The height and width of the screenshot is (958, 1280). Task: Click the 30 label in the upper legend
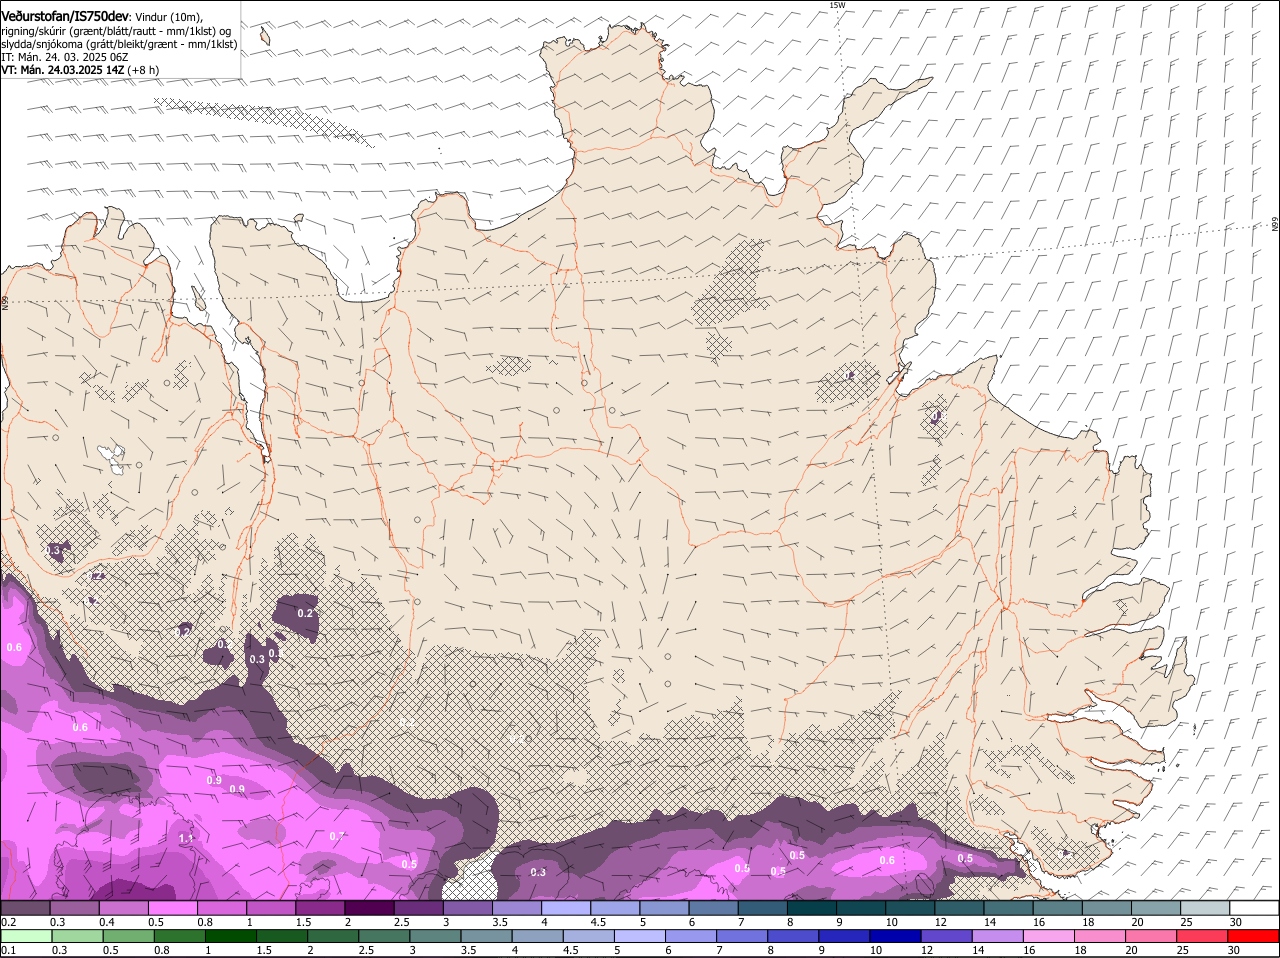[1235, 922]
